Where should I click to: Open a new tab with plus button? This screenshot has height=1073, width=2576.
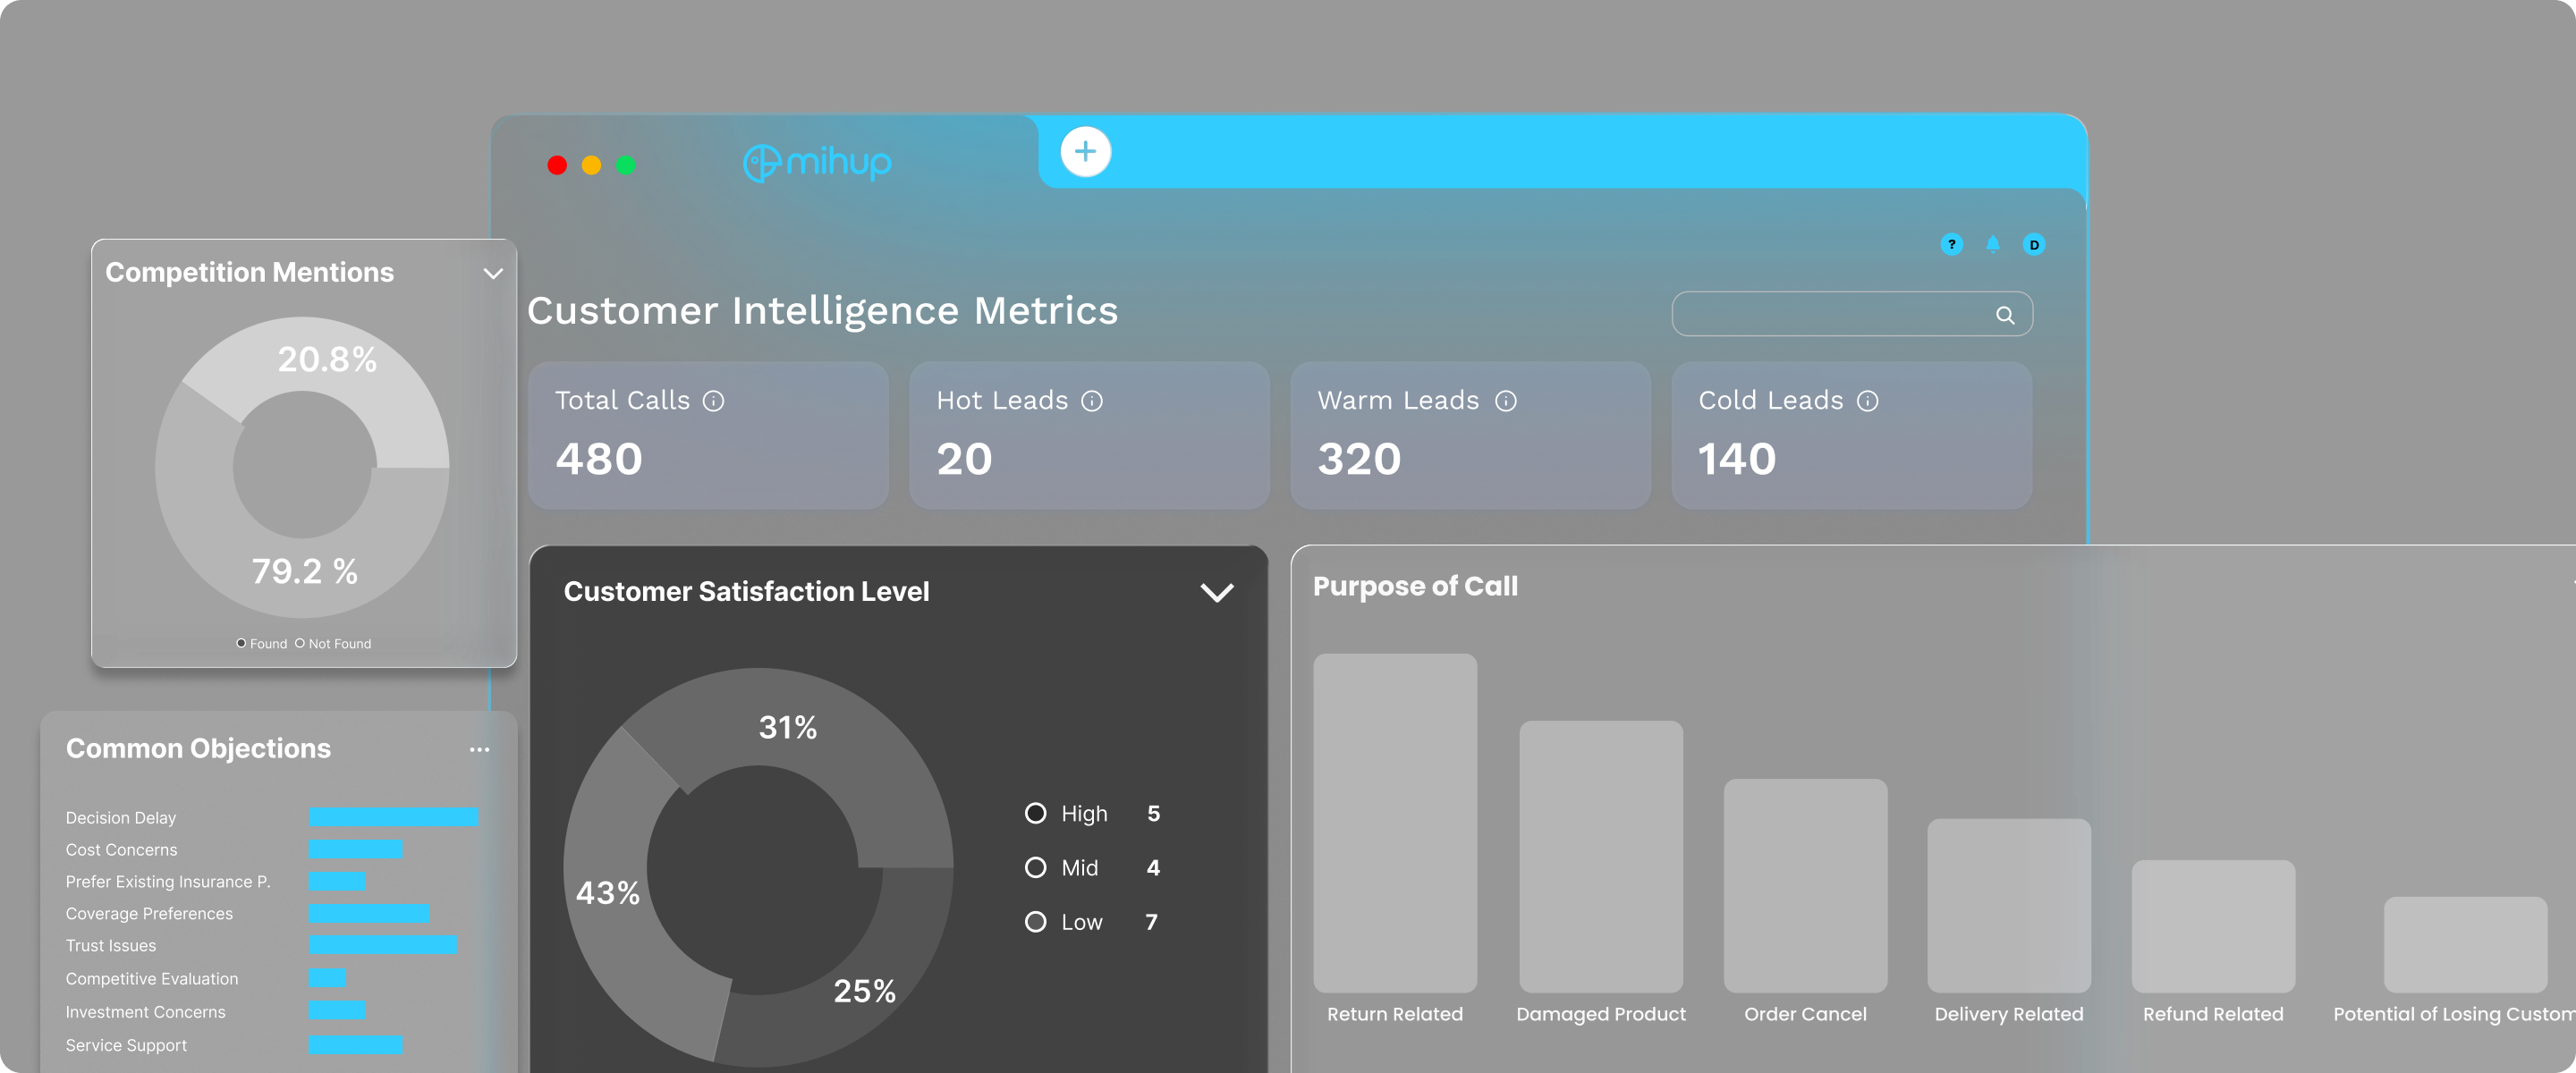click(1085, 152)
